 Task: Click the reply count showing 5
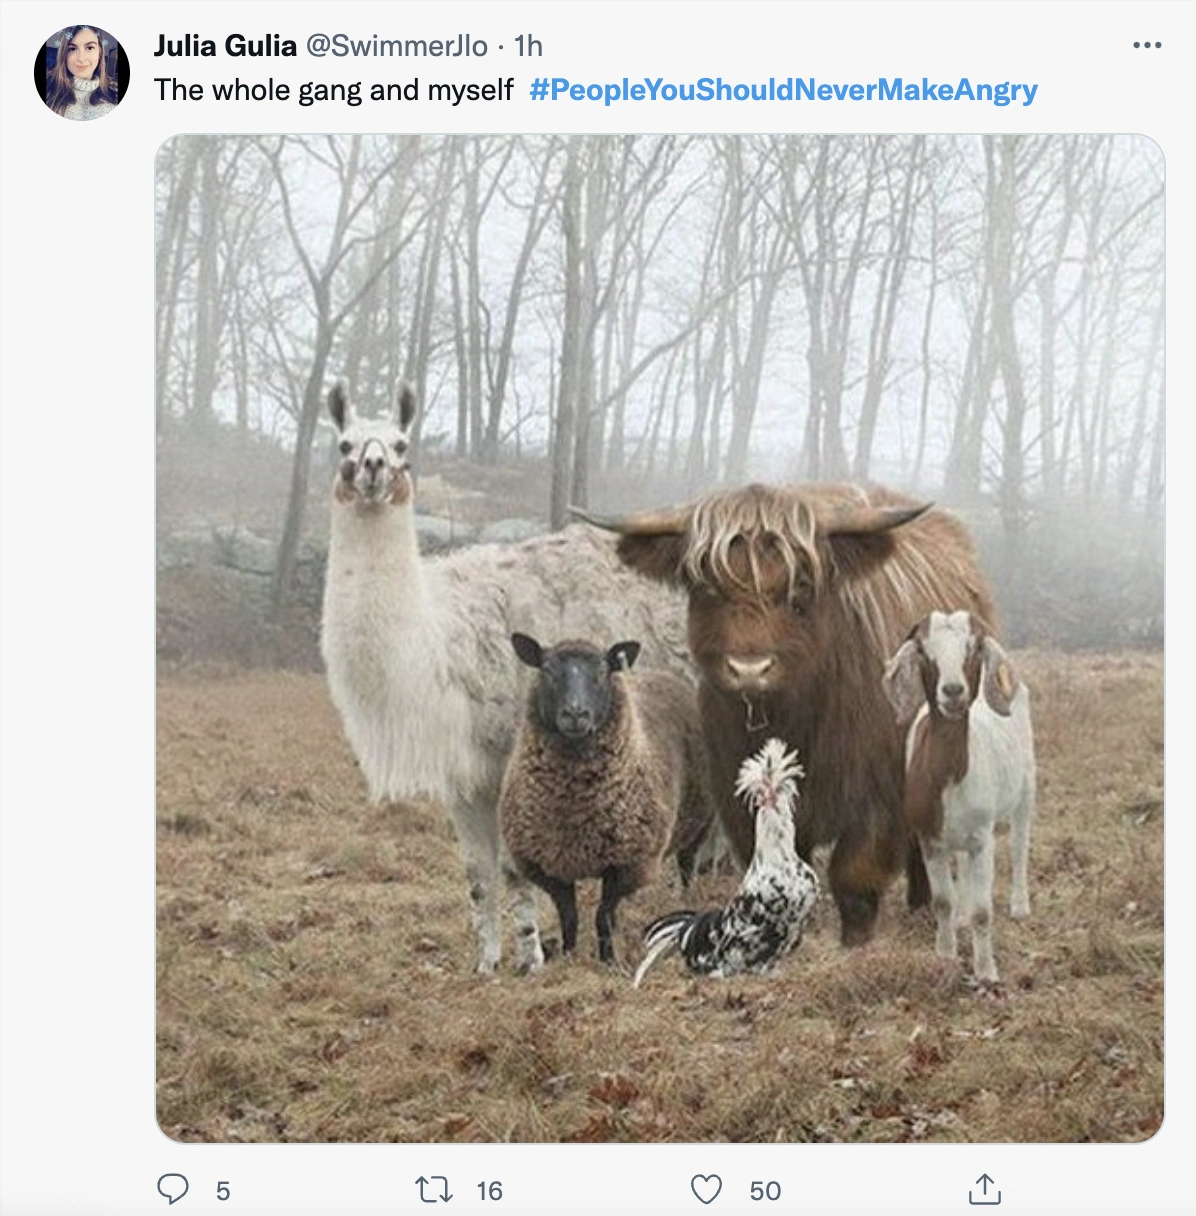[223, 1190]
